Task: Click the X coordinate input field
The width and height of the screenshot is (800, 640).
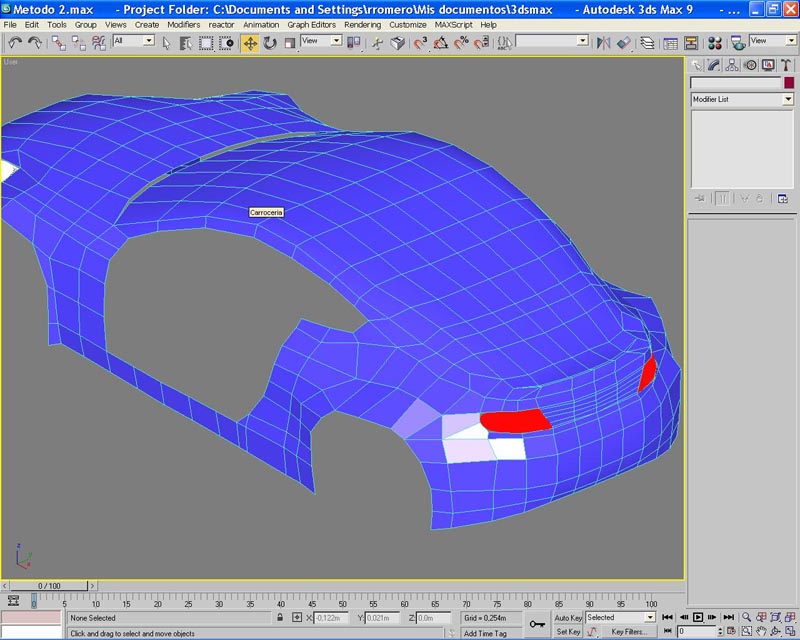Action: tap(335, 618)
